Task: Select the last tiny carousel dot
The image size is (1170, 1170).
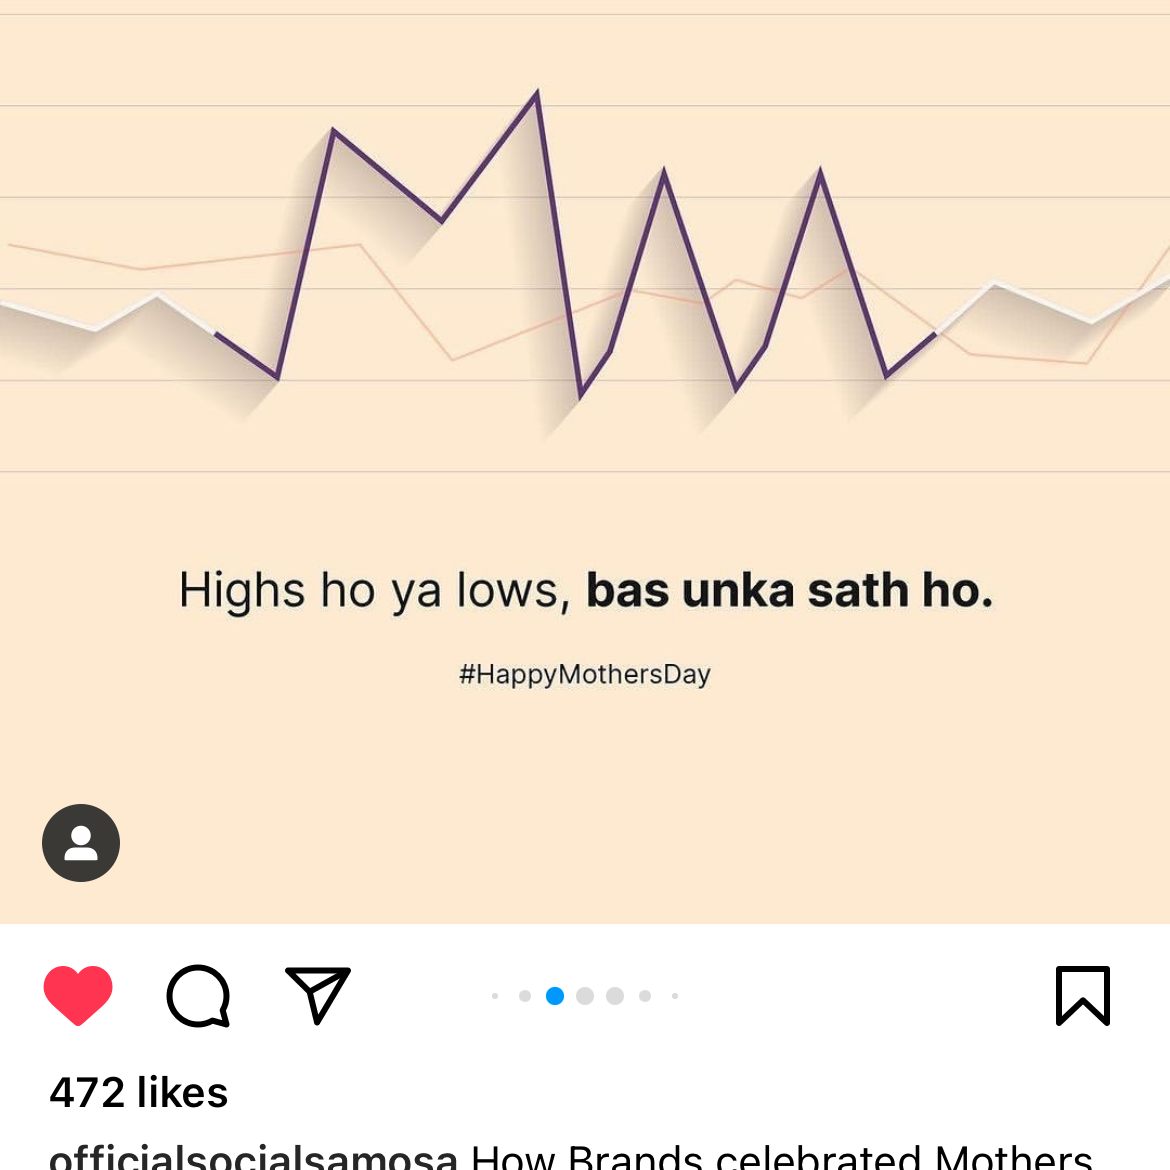Action: point(675,996)
